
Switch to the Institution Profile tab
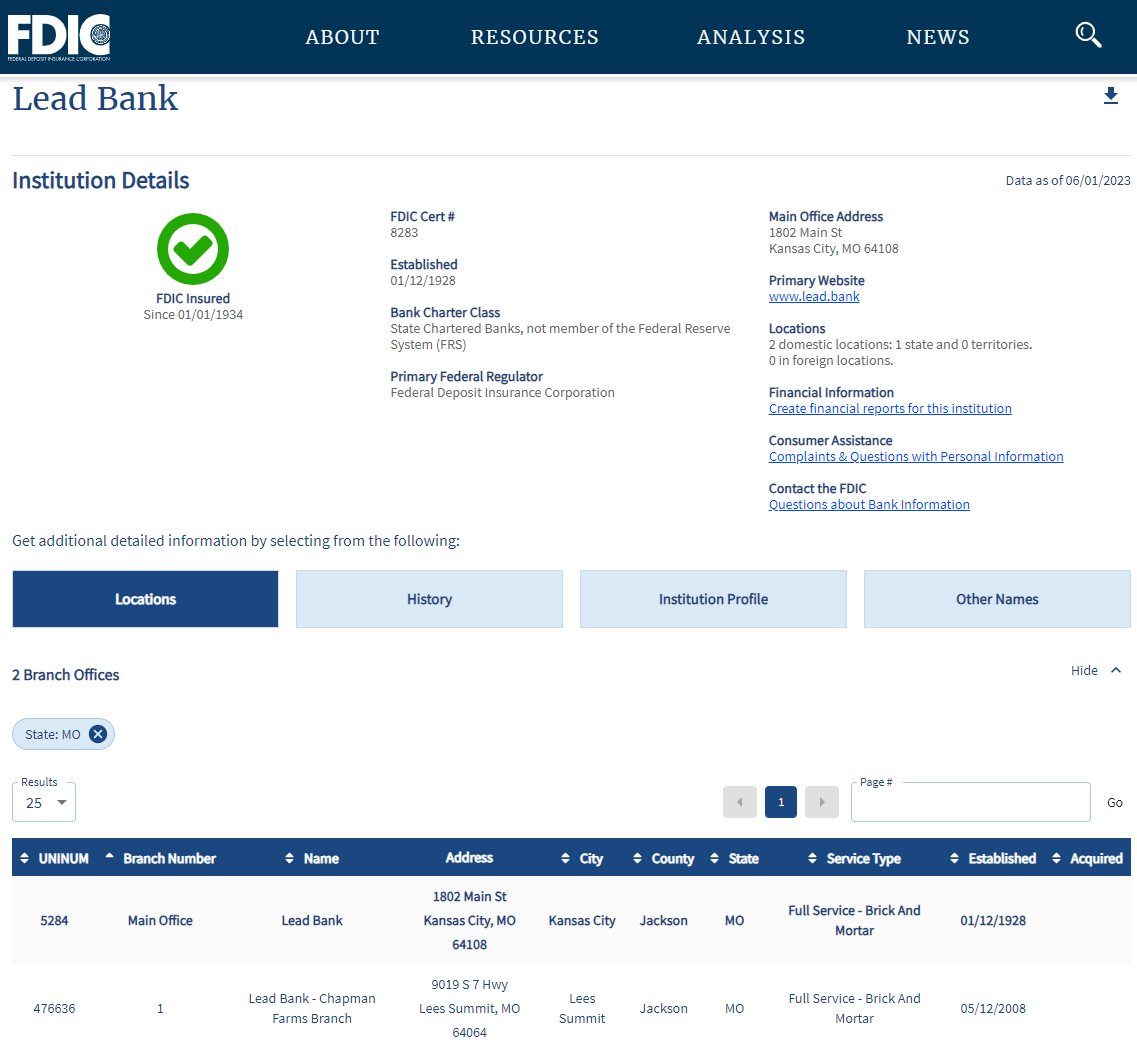pyautogui.click(x=714, y=599)
